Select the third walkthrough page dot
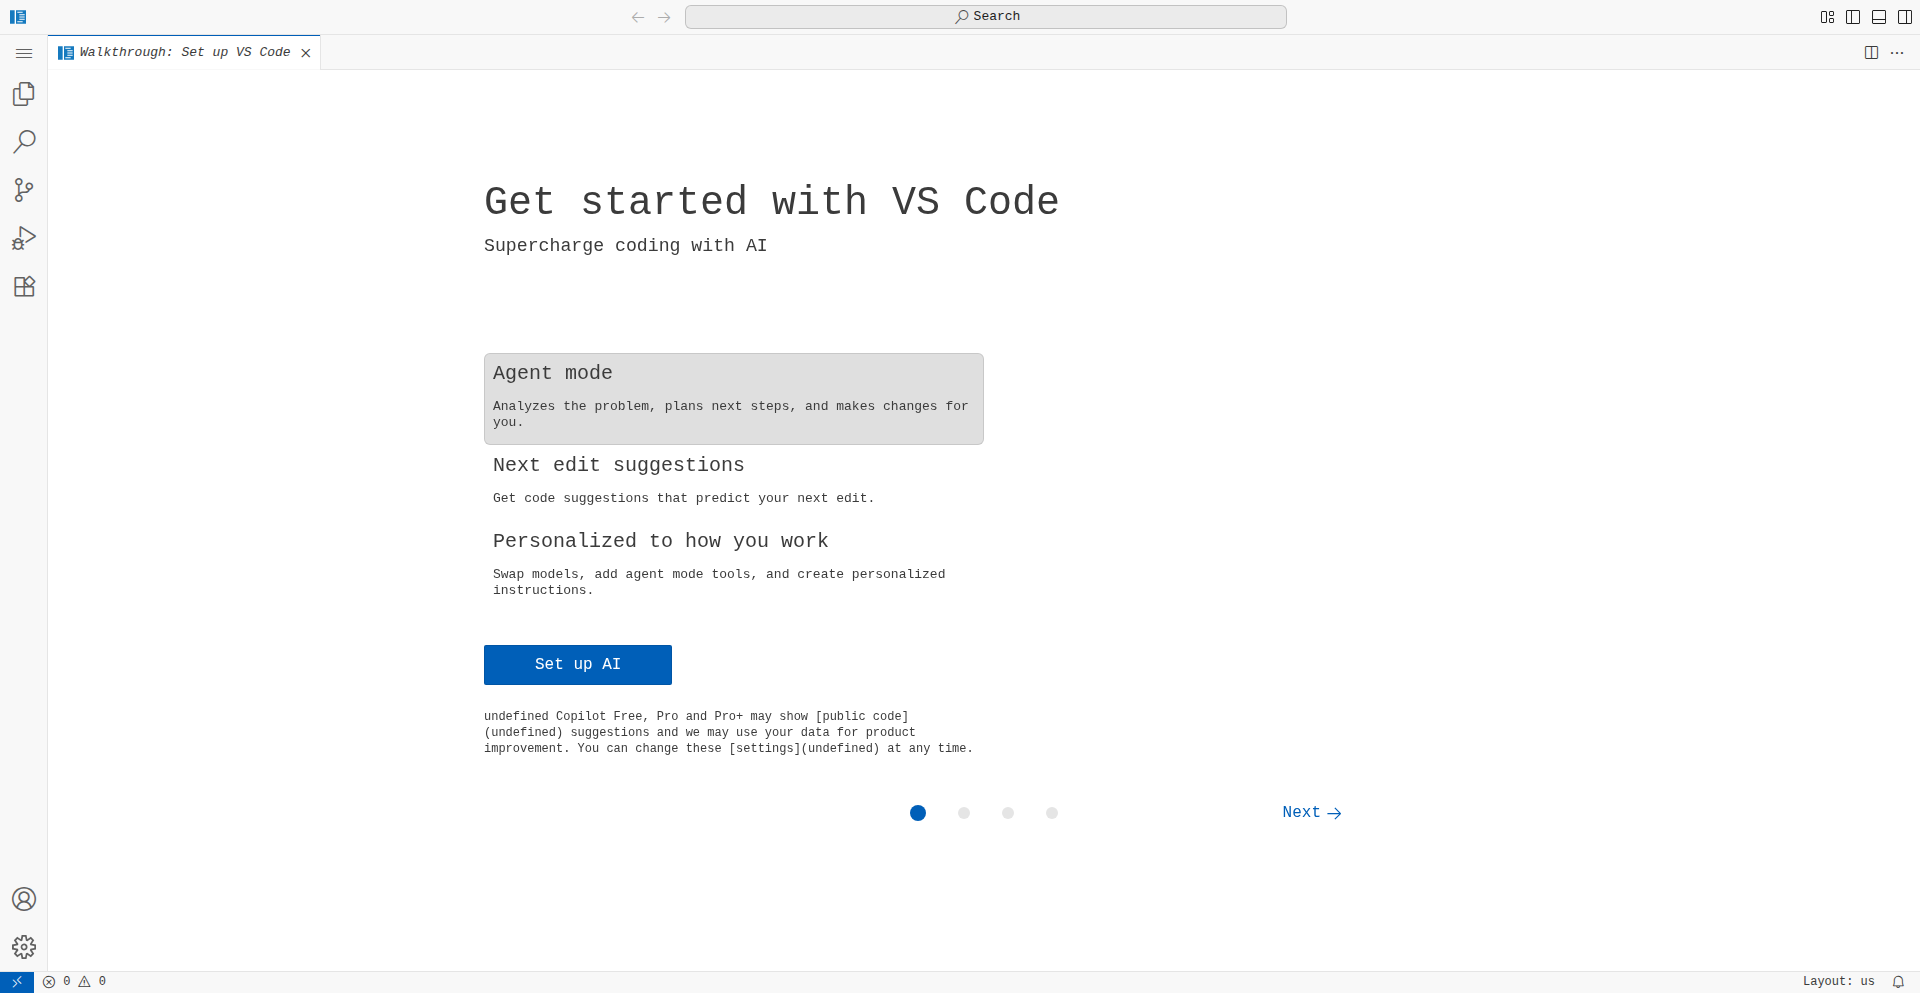The image size is (1920, 993). click(x=1008, y=813)
